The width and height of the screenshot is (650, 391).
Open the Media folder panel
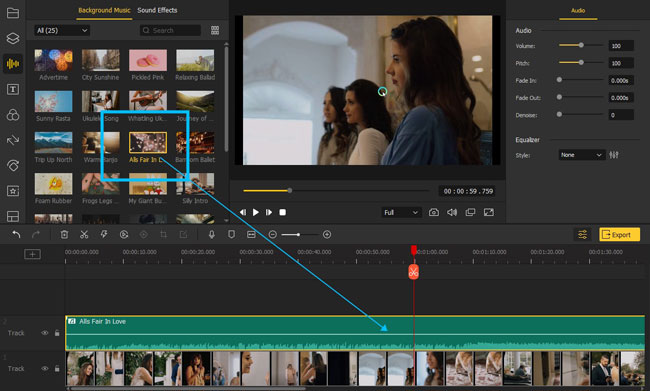[x=13, y=13]
